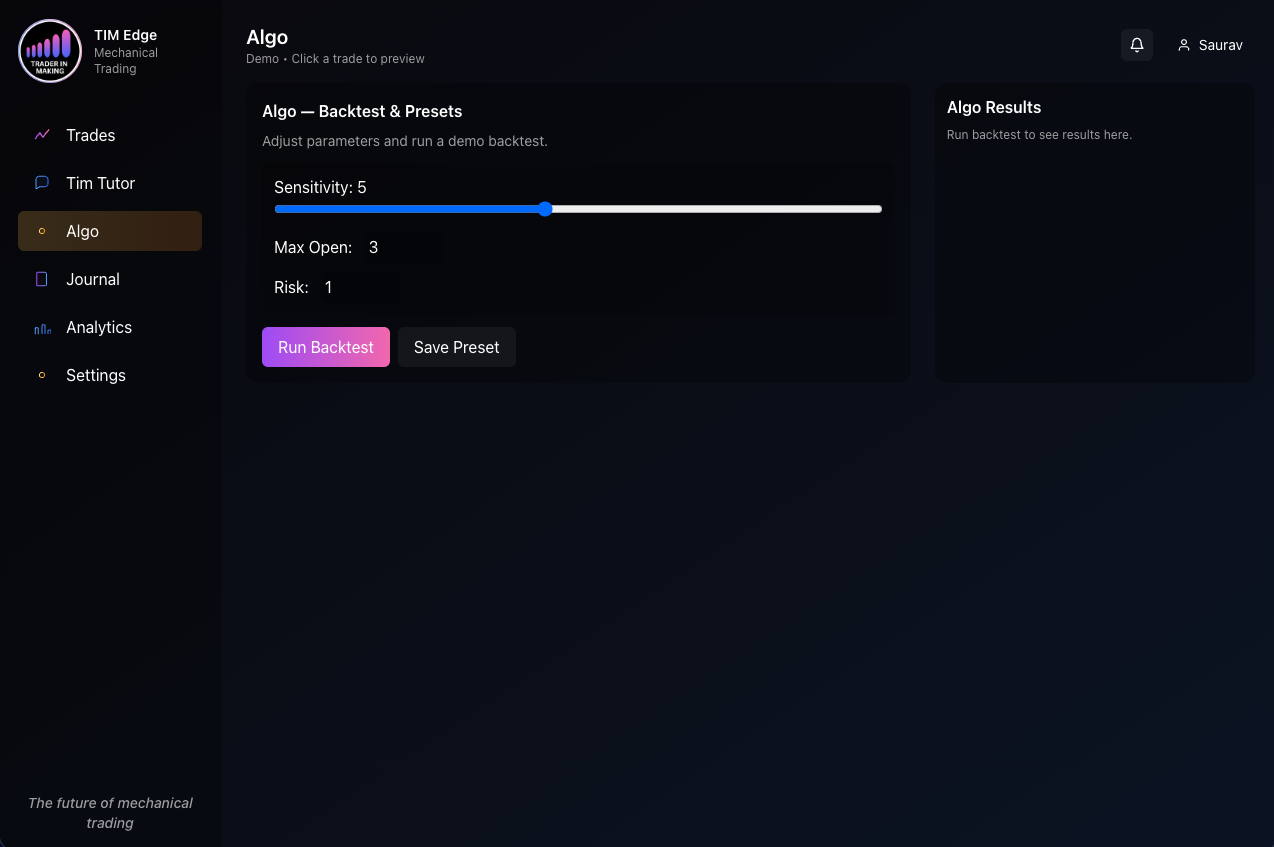Screen dimensions: 1274x847
Task: Go to the Tim Tutor section
Action: click(110, 183)
